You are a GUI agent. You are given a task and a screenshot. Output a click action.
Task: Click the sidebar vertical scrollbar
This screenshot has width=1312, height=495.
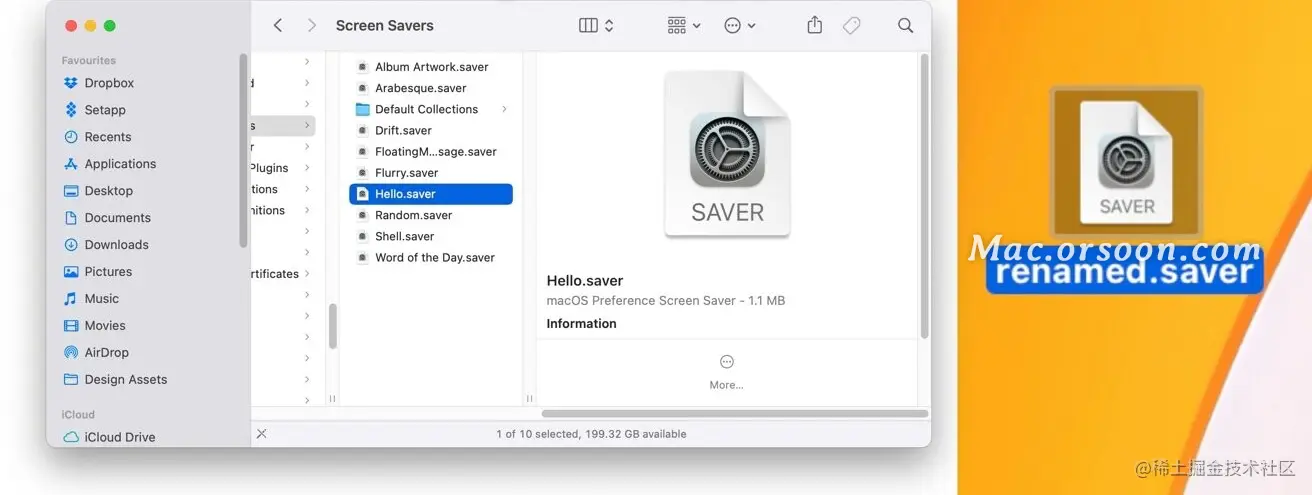243,150
